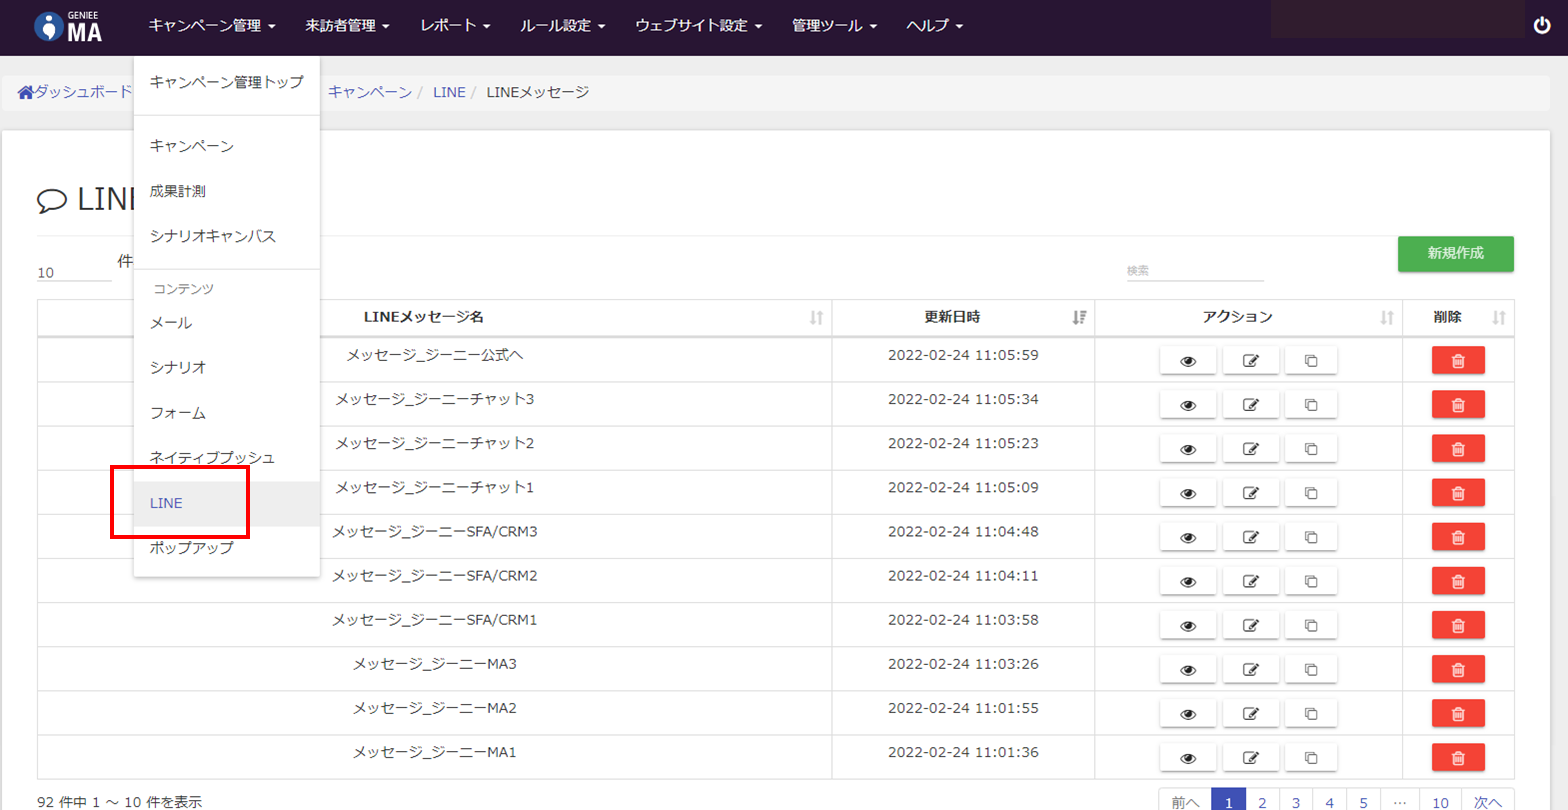Delete メッセージ_ジーニーMA3 row

(1458, 669)
